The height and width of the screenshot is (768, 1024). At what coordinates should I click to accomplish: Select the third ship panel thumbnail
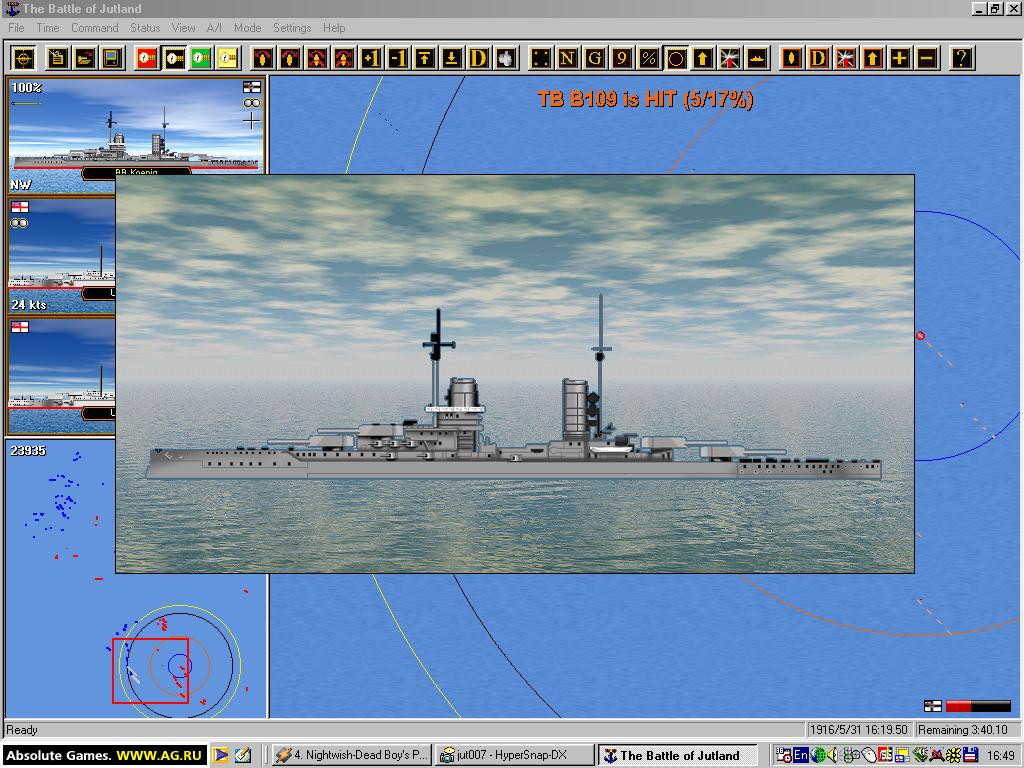pyautogui.click(x=61, y=376)
